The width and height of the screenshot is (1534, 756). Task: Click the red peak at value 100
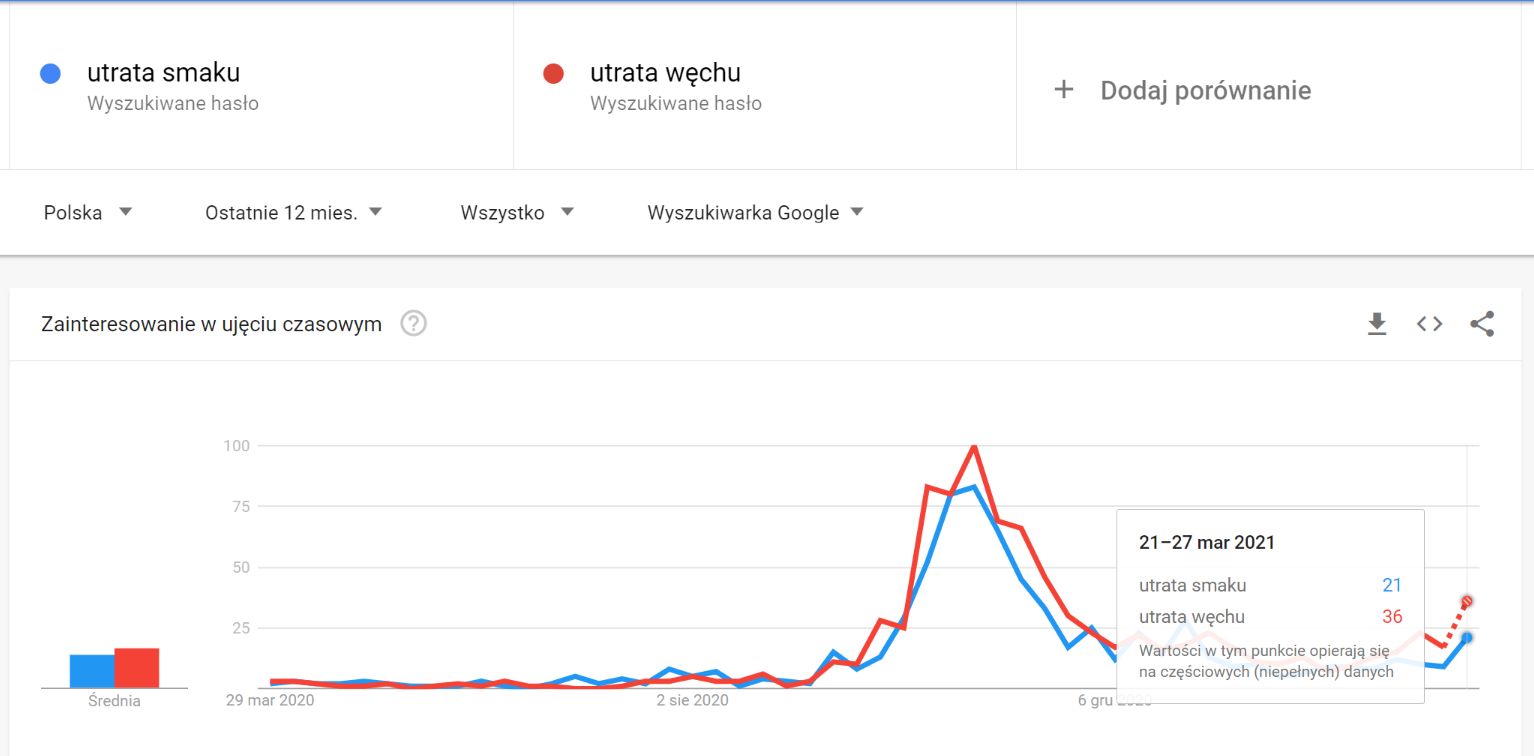[974, 446]
